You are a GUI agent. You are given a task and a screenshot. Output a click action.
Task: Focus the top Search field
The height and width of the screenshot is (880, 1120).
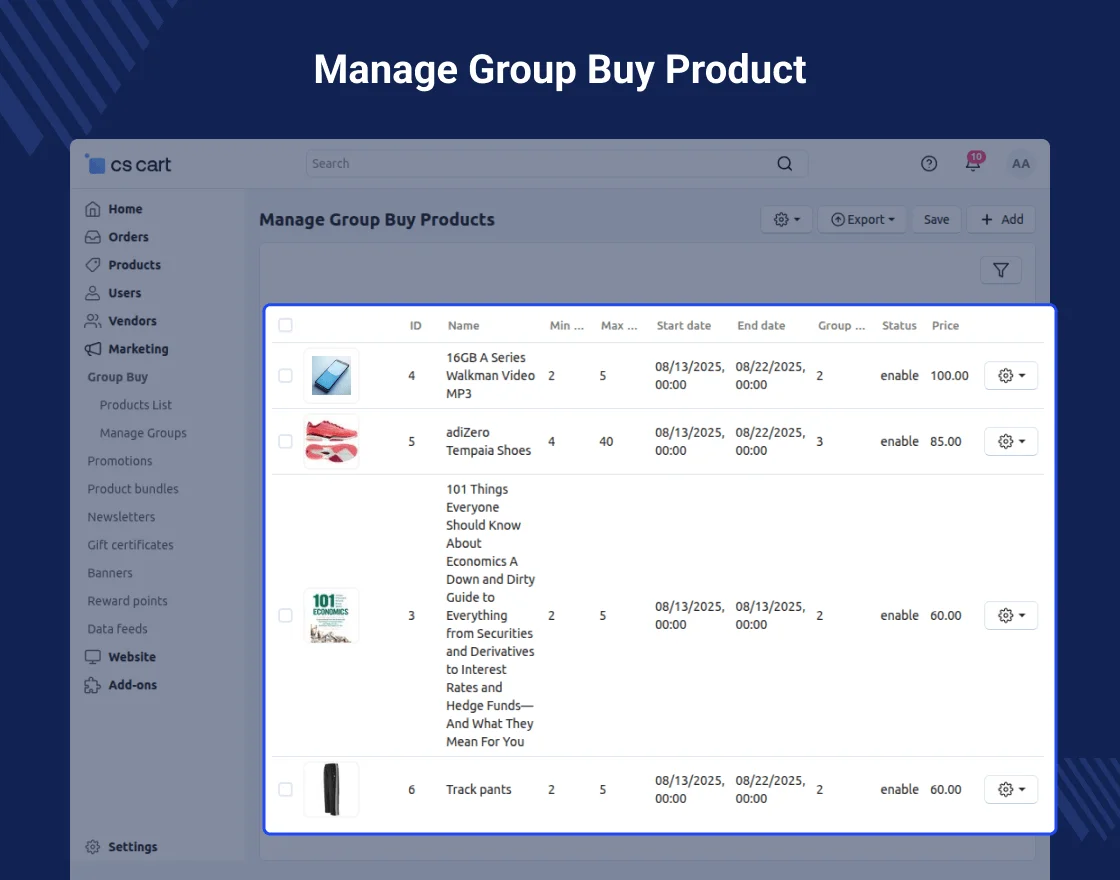(540, 164)
